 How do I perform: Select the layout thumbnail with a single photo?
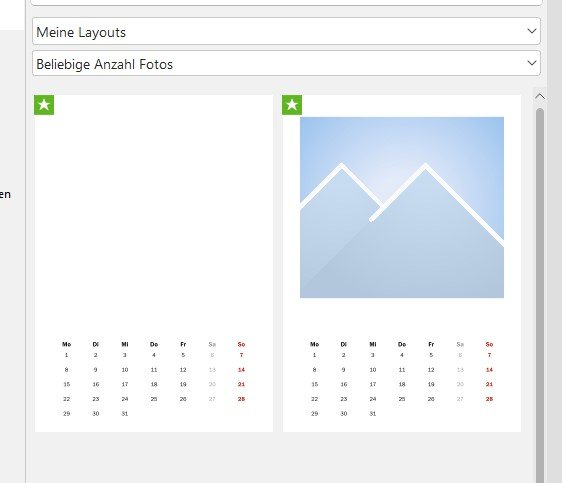pos(402,263)
